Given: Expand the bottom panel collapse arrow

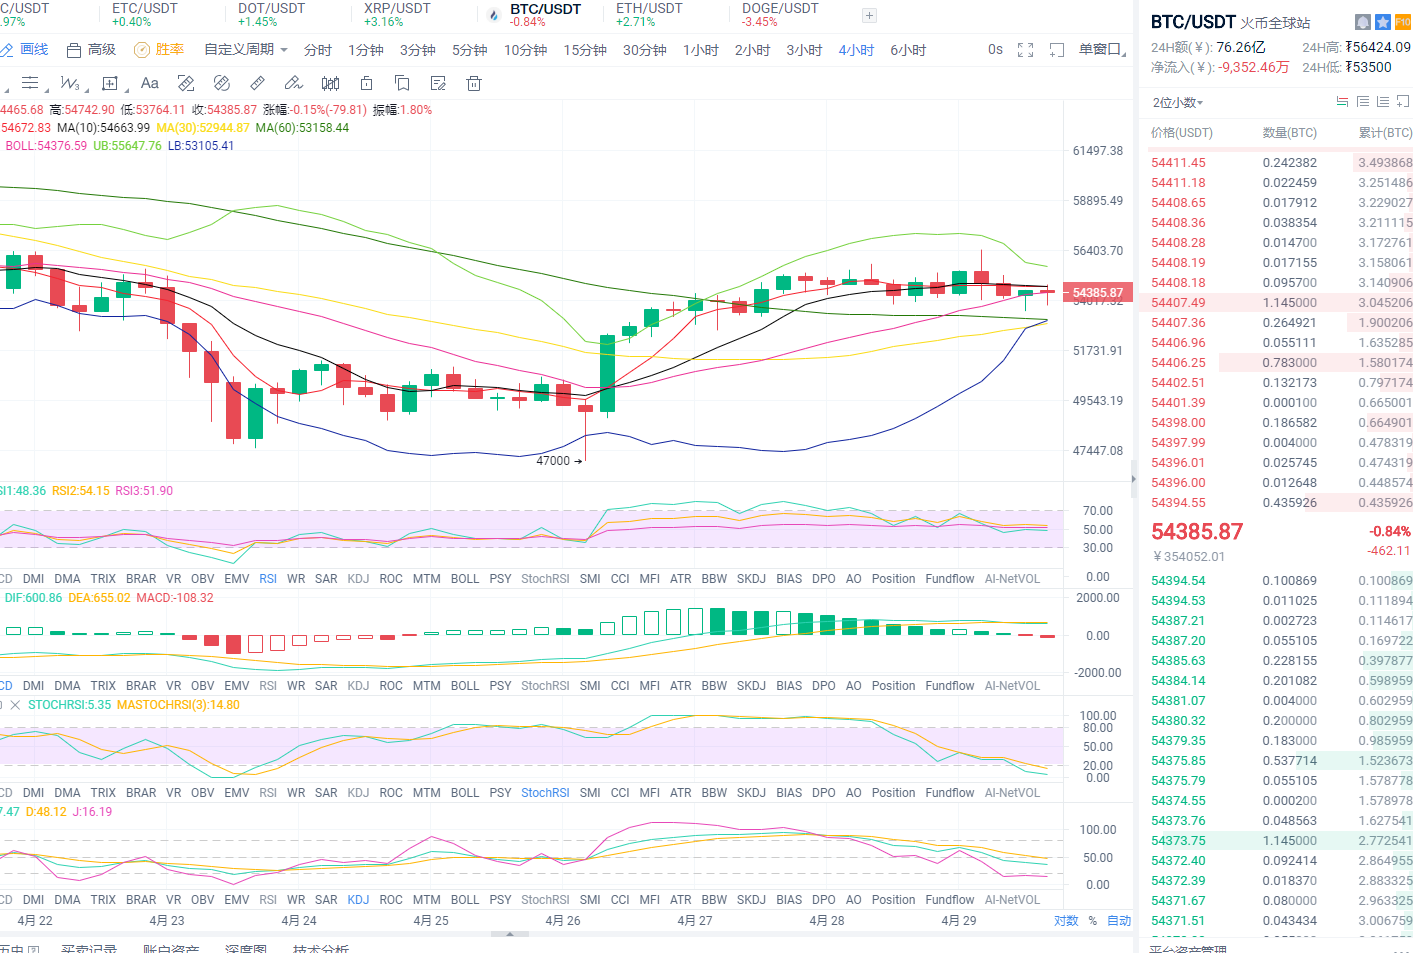Looking at the screenshot, I should [510, 935].
